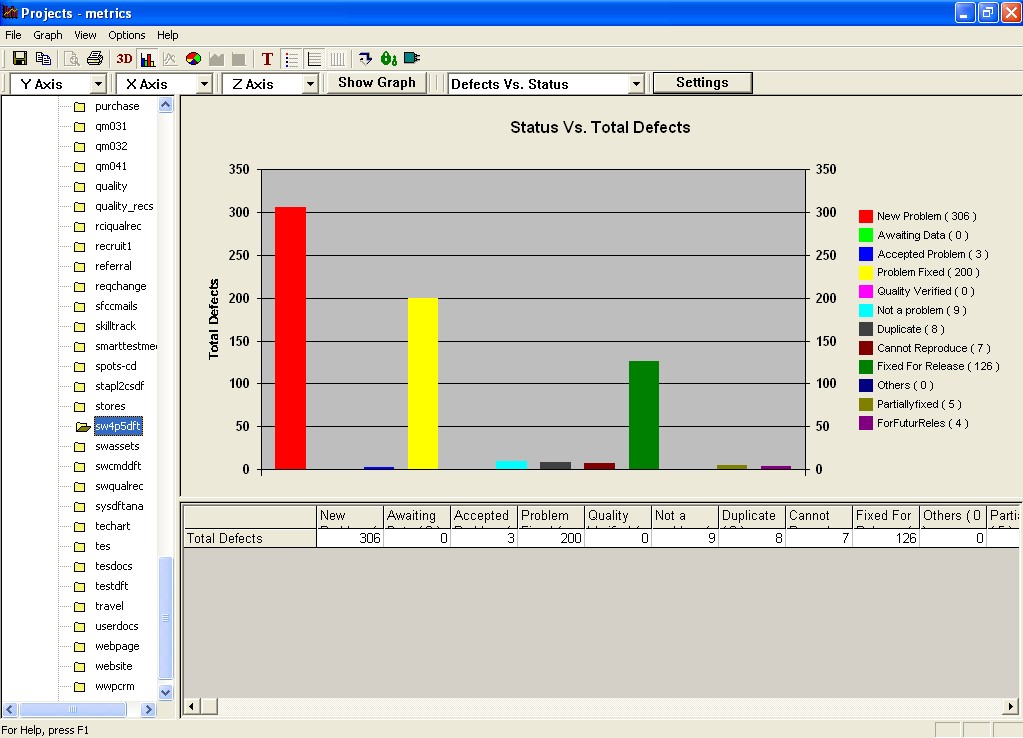The image size is (1023, 738).
Task: Click the Settings button
Action: coord(702,83)
